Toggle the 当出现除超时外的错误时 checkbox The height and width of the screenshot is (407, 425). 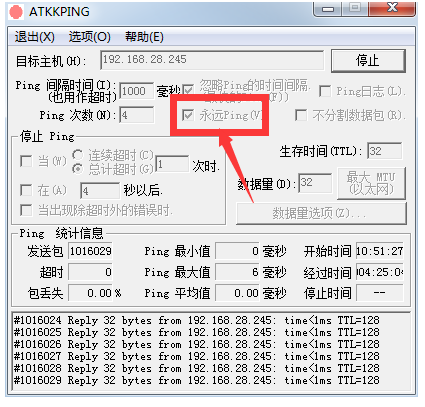[26, 210]
